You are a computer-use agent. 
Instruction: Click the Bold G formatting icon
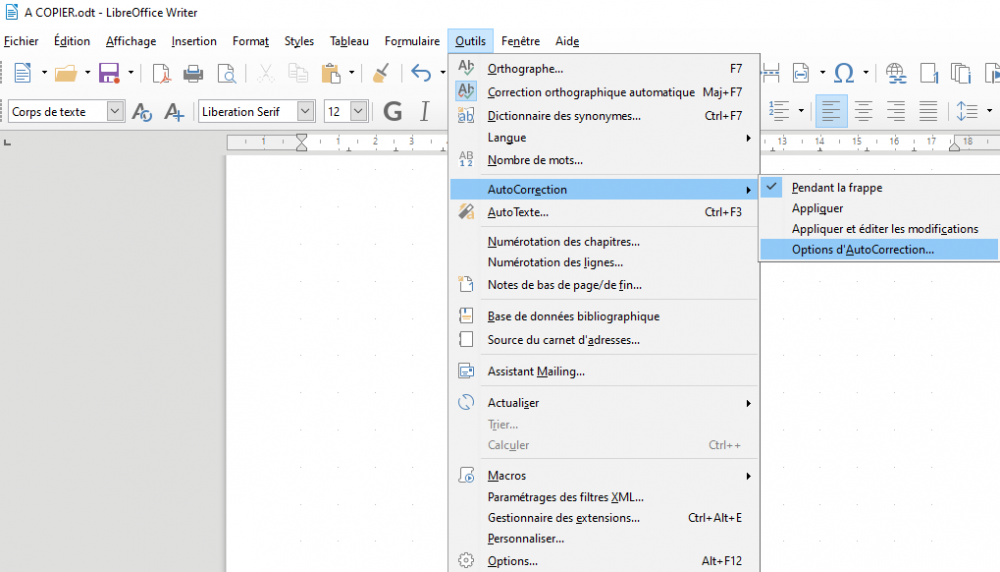pyautogui.click(x=393, y=112)
